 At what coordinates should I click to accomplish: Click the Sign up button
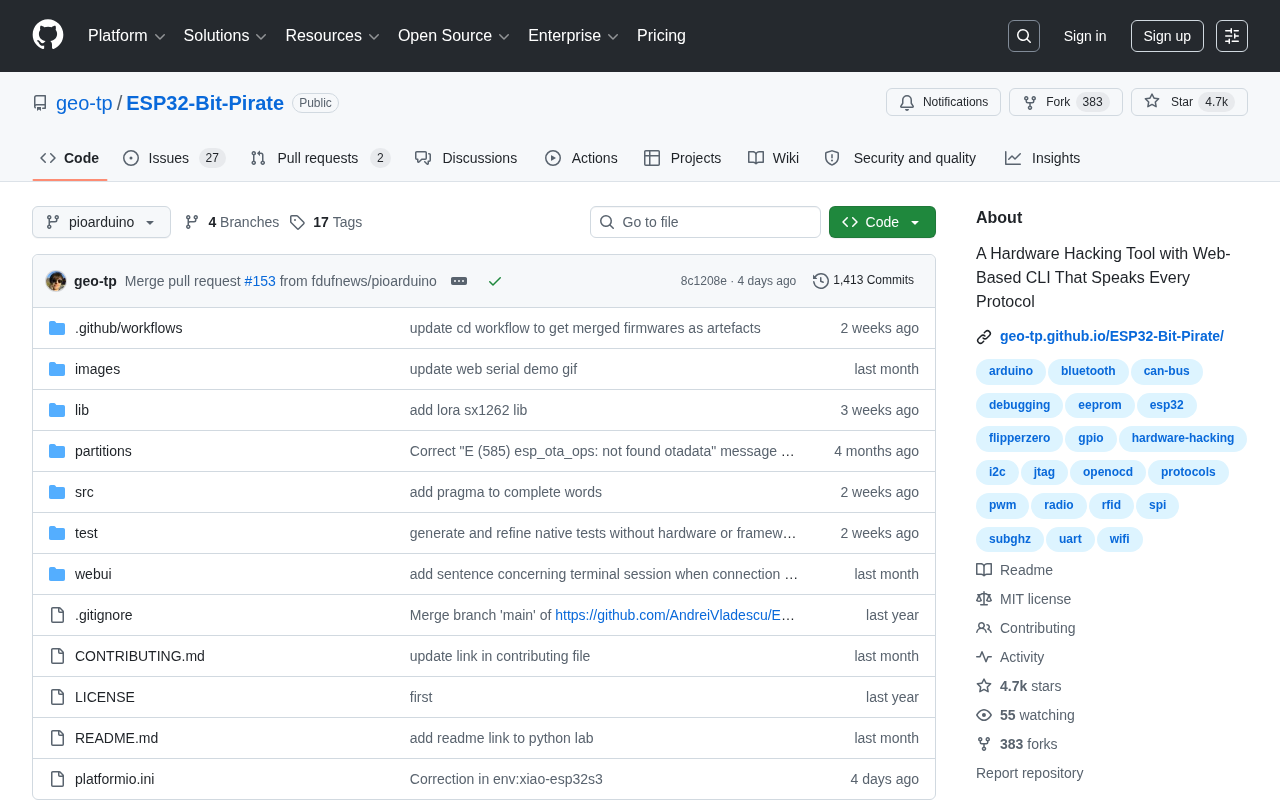pos(1167,36)
